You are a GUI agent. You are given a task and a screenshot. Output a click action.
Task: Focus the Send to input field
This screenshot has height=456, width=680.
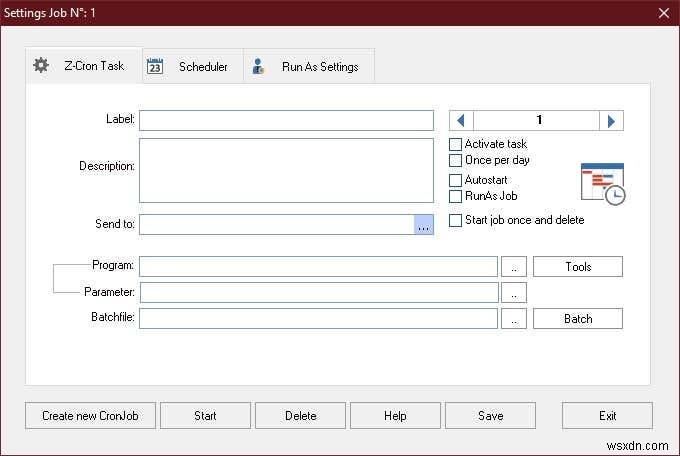[277, 225]
